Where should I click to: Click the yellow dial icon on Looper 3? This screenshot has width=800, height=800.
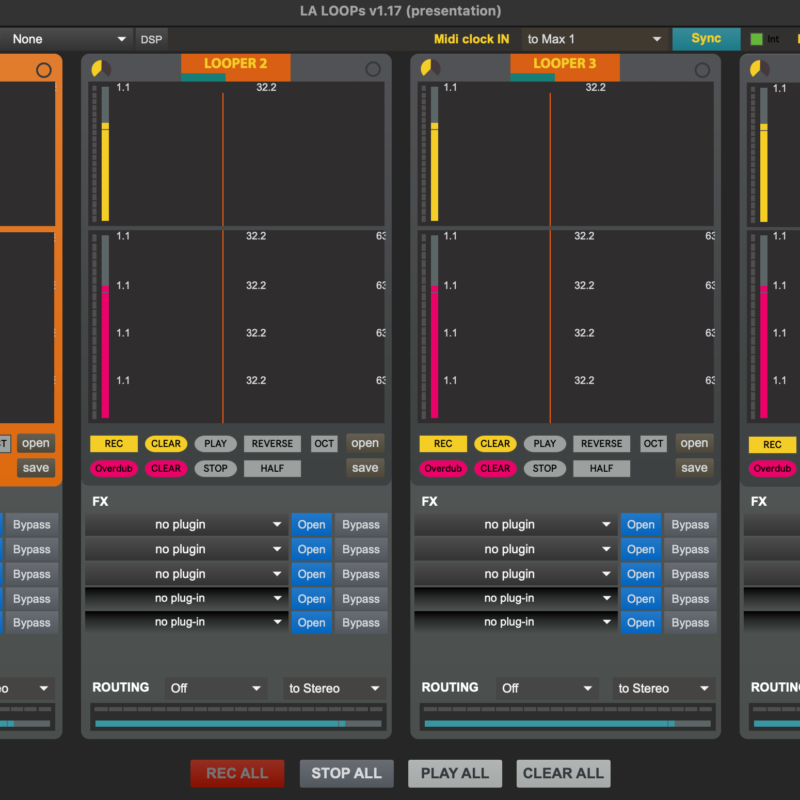[x=430, y=69]
